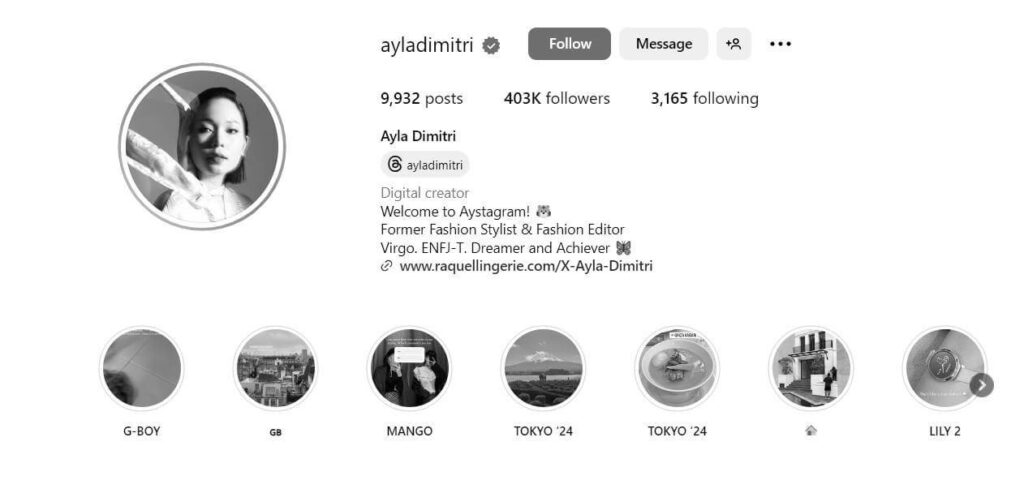1024x493 pixels.
Task: Open the Mount Fuji TOKYO '24 highlight
Action: pyautogui.click(x=543, y=369)
